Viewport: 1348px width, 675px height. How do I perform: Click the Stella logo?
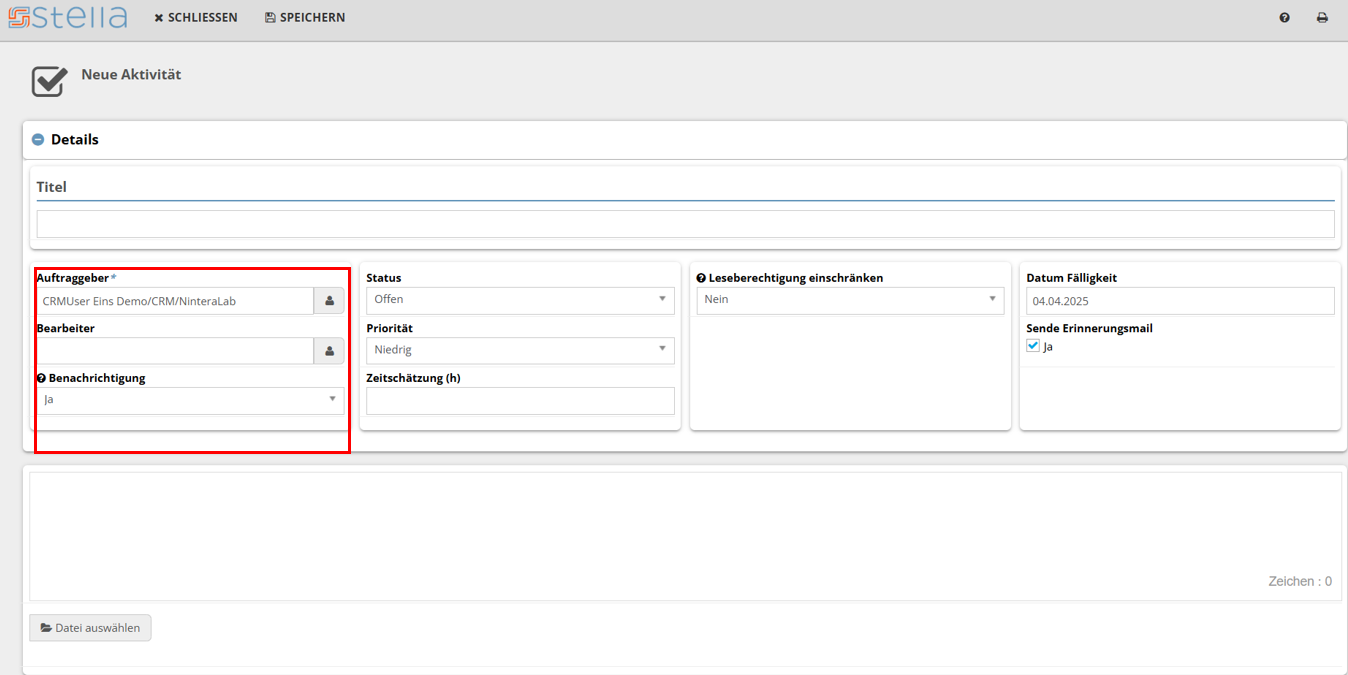pyautogui.click(x=68, y=17)
